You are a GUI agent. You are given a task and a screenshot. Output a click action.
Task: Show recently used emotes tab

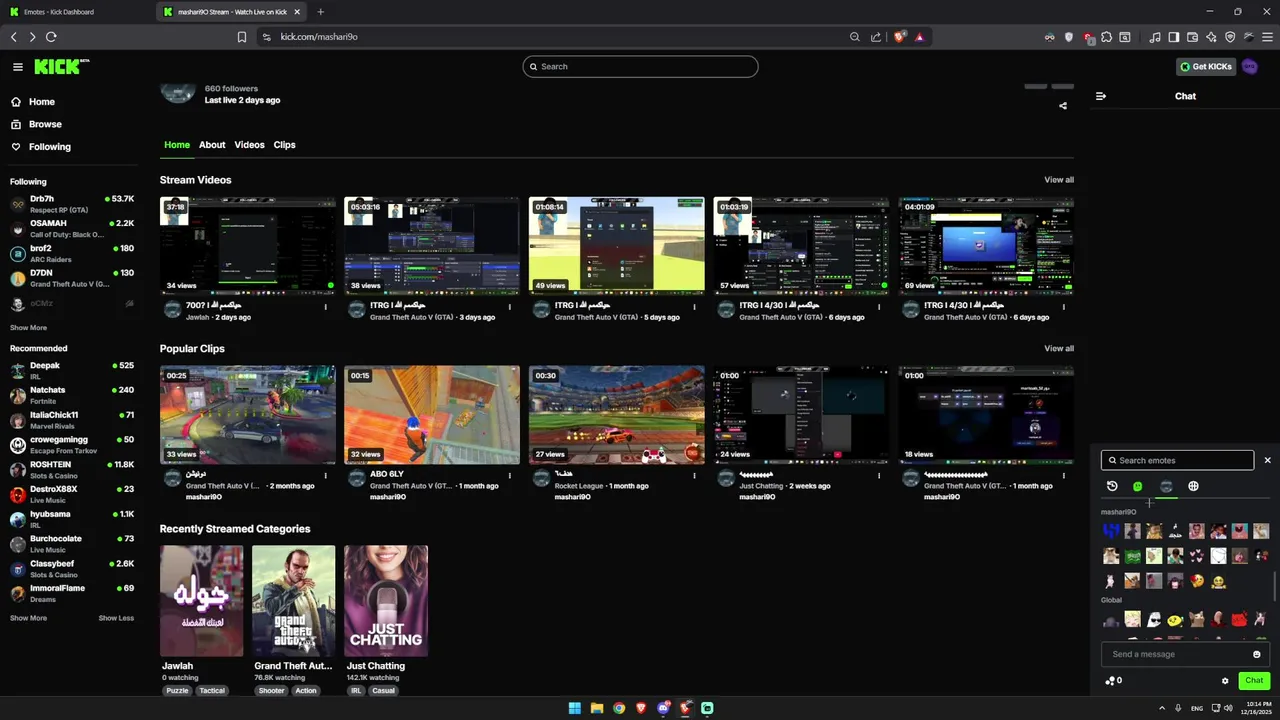[1112, 486]
